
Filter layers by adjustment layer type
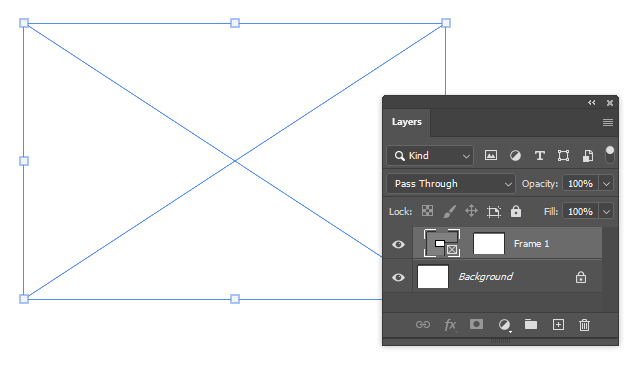tap(515, 156)
